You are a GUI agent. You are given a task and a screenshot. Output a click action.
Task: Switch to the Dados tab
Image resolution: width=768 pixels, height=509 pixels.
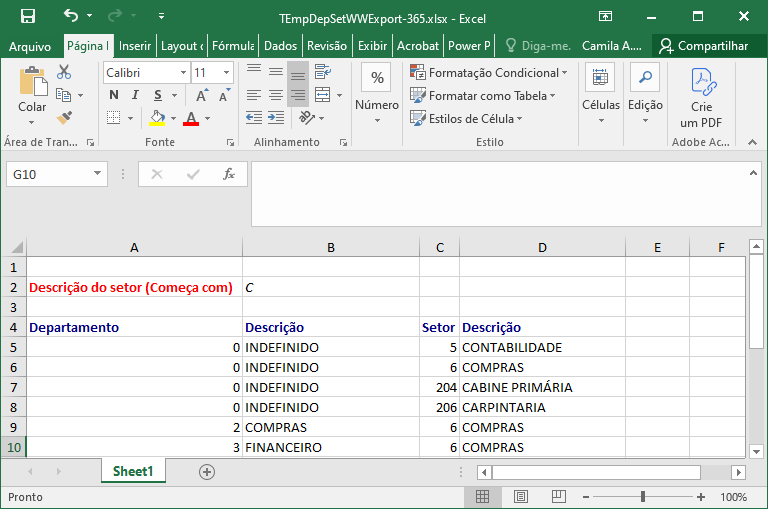280,46
